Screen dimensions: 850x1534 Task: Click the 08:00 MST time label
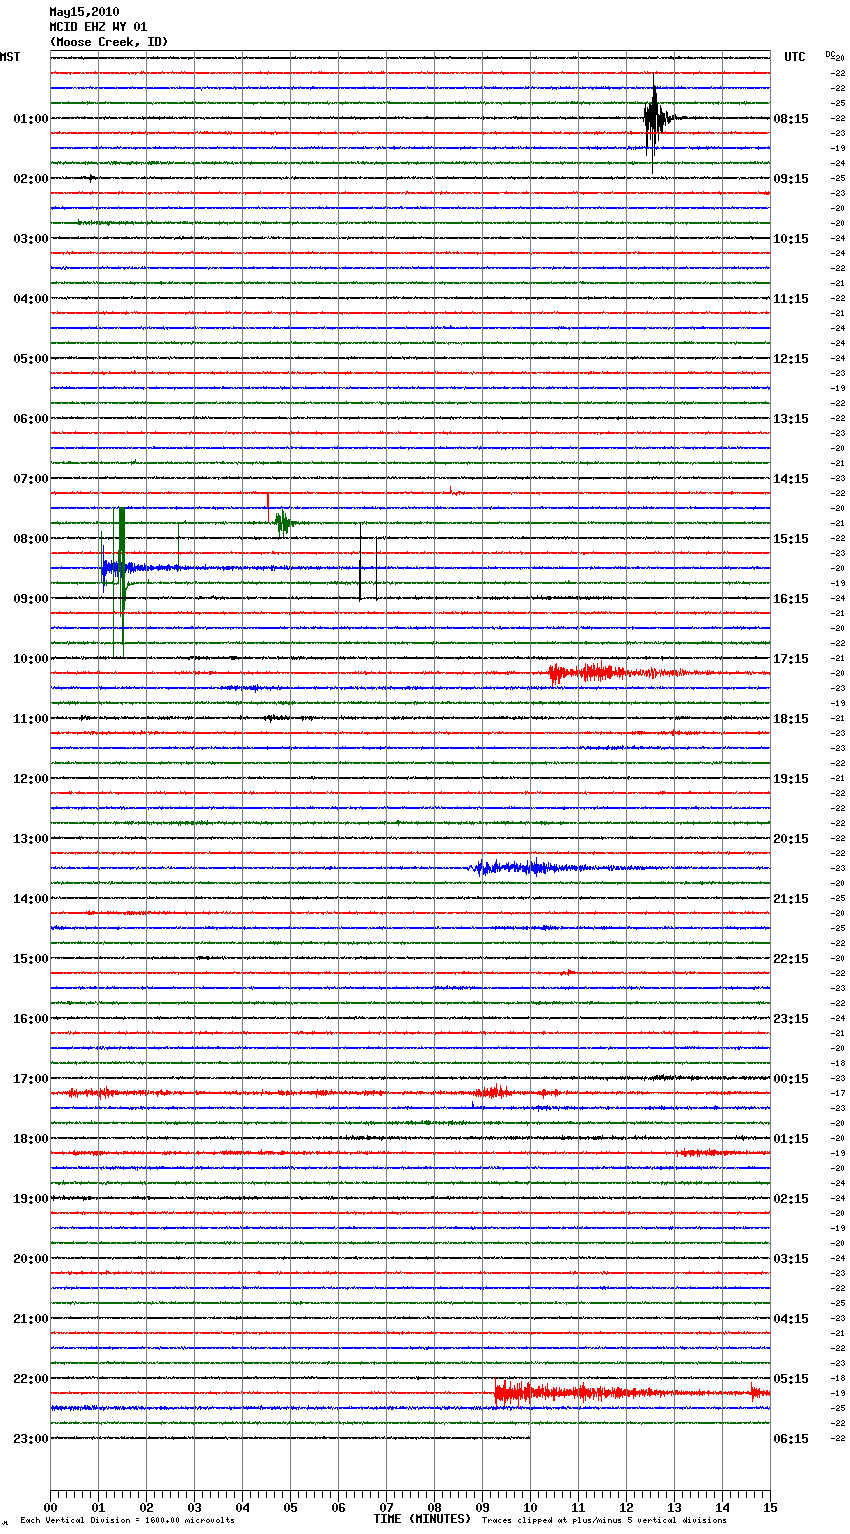click(30, 539)
